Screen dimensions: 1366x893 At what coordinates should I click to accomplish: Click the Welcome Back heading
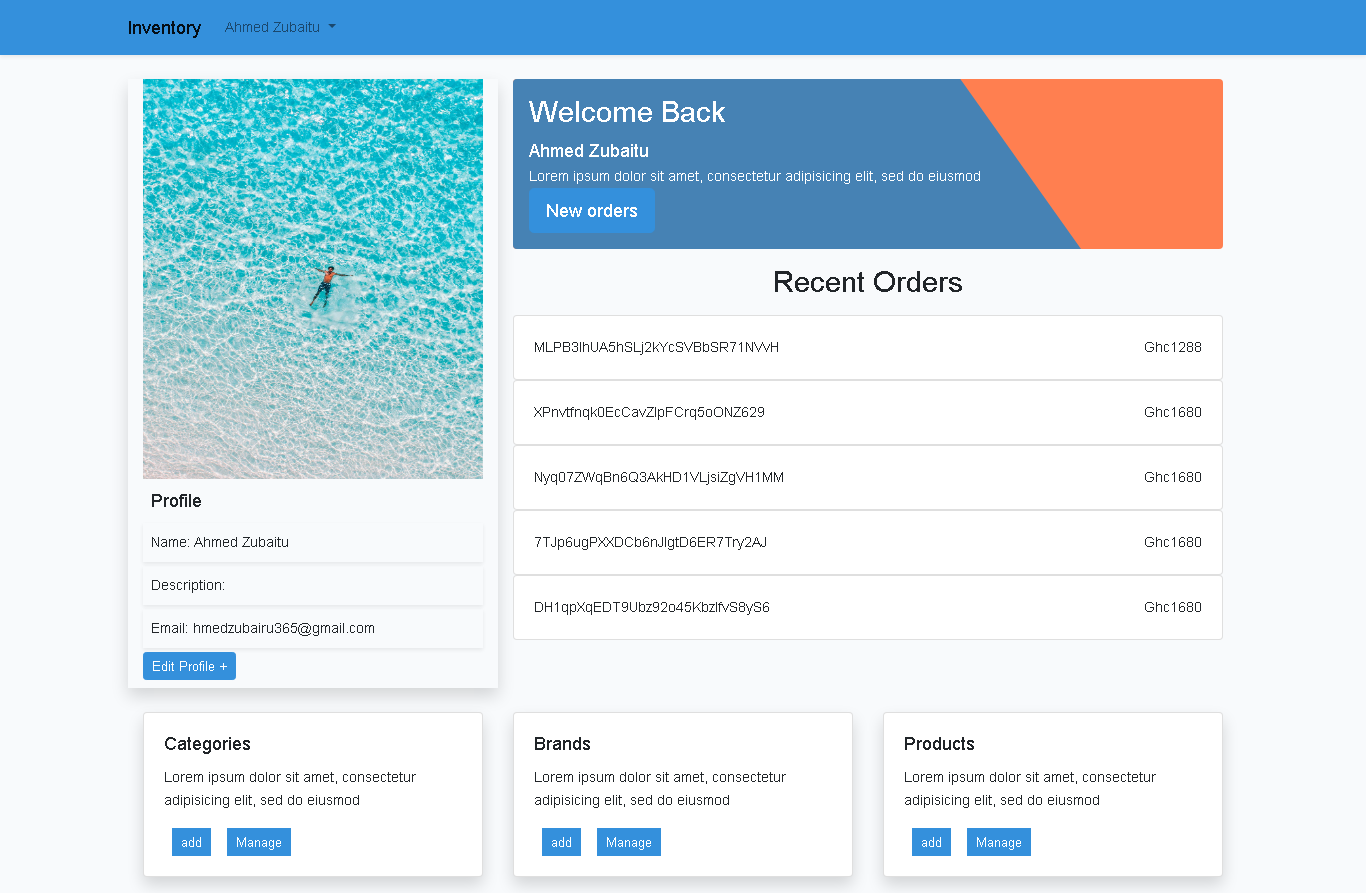627,112
